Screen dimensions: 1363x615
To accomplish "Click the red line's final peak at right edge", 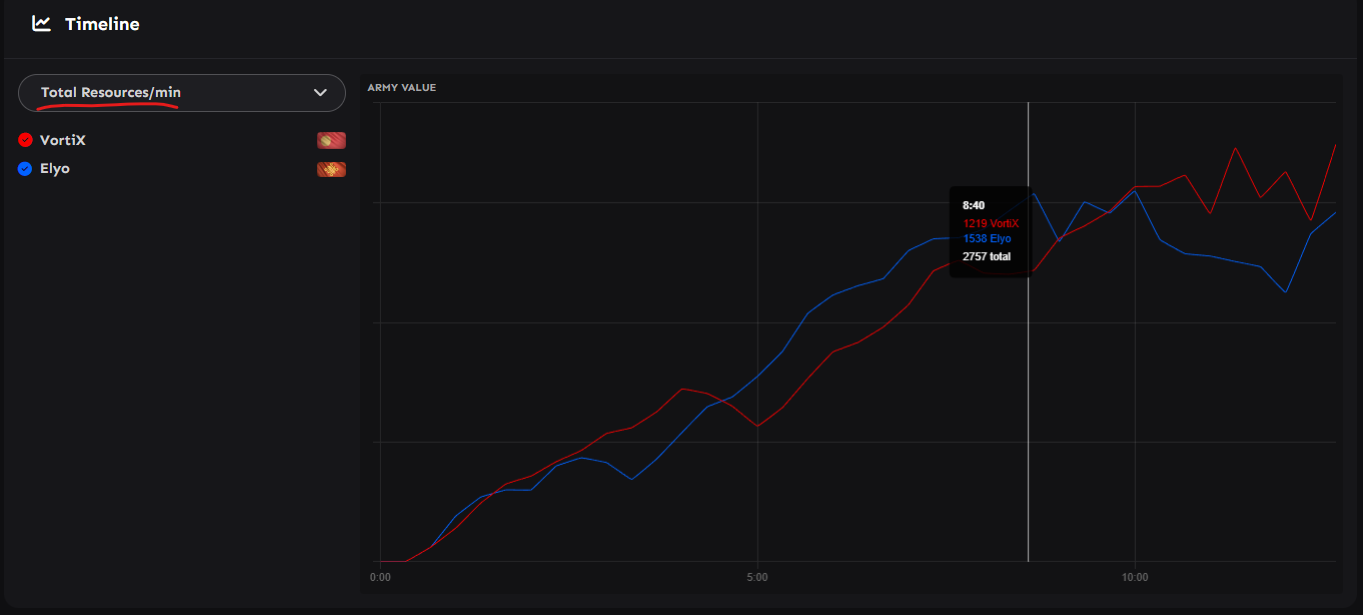I will coord(1335,146).
